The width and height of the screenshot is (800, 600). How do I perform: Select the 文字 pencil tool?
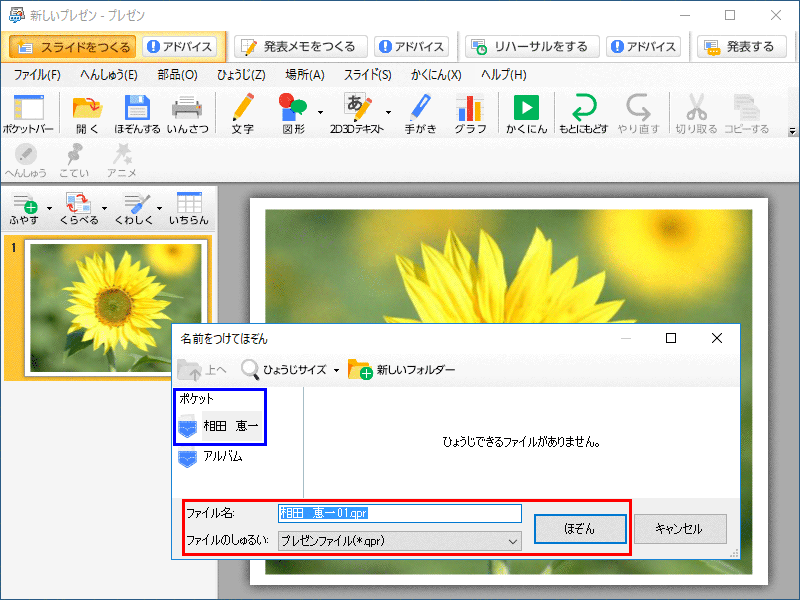pos(243,107)
